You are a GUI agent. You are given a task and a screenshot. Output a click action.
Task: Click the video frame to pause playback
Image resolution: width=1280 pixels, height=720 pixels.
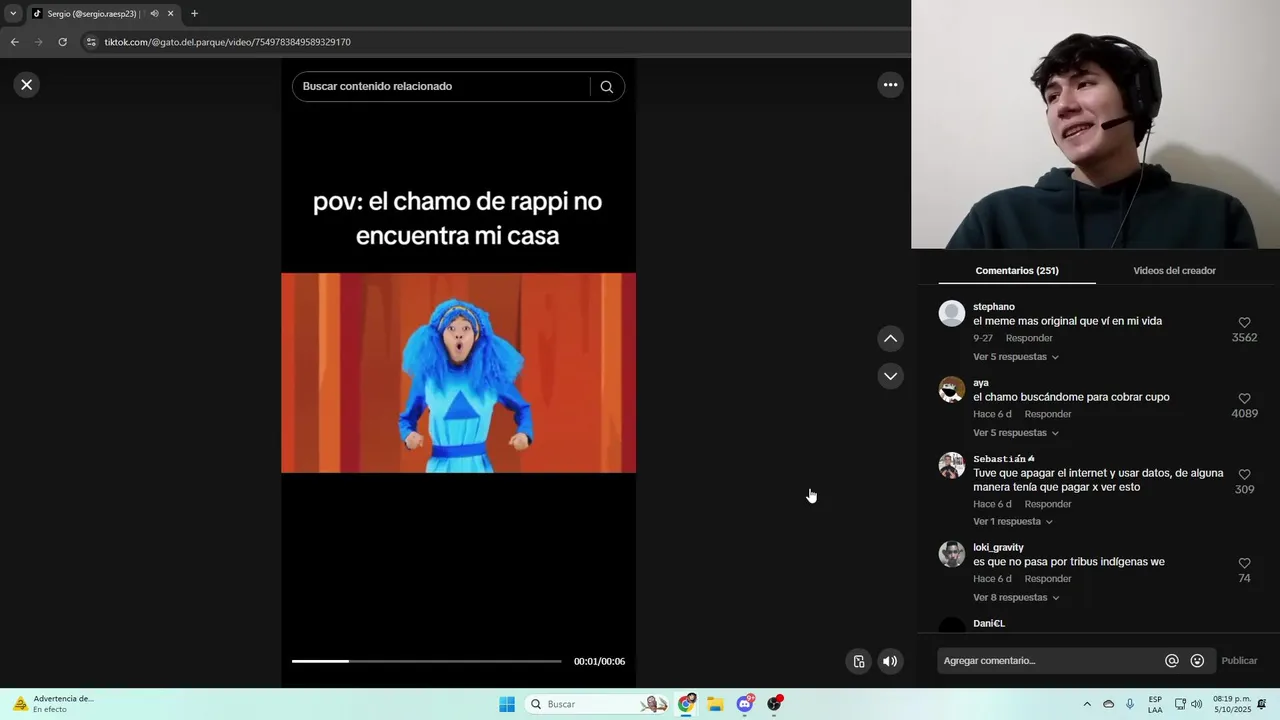458,372
